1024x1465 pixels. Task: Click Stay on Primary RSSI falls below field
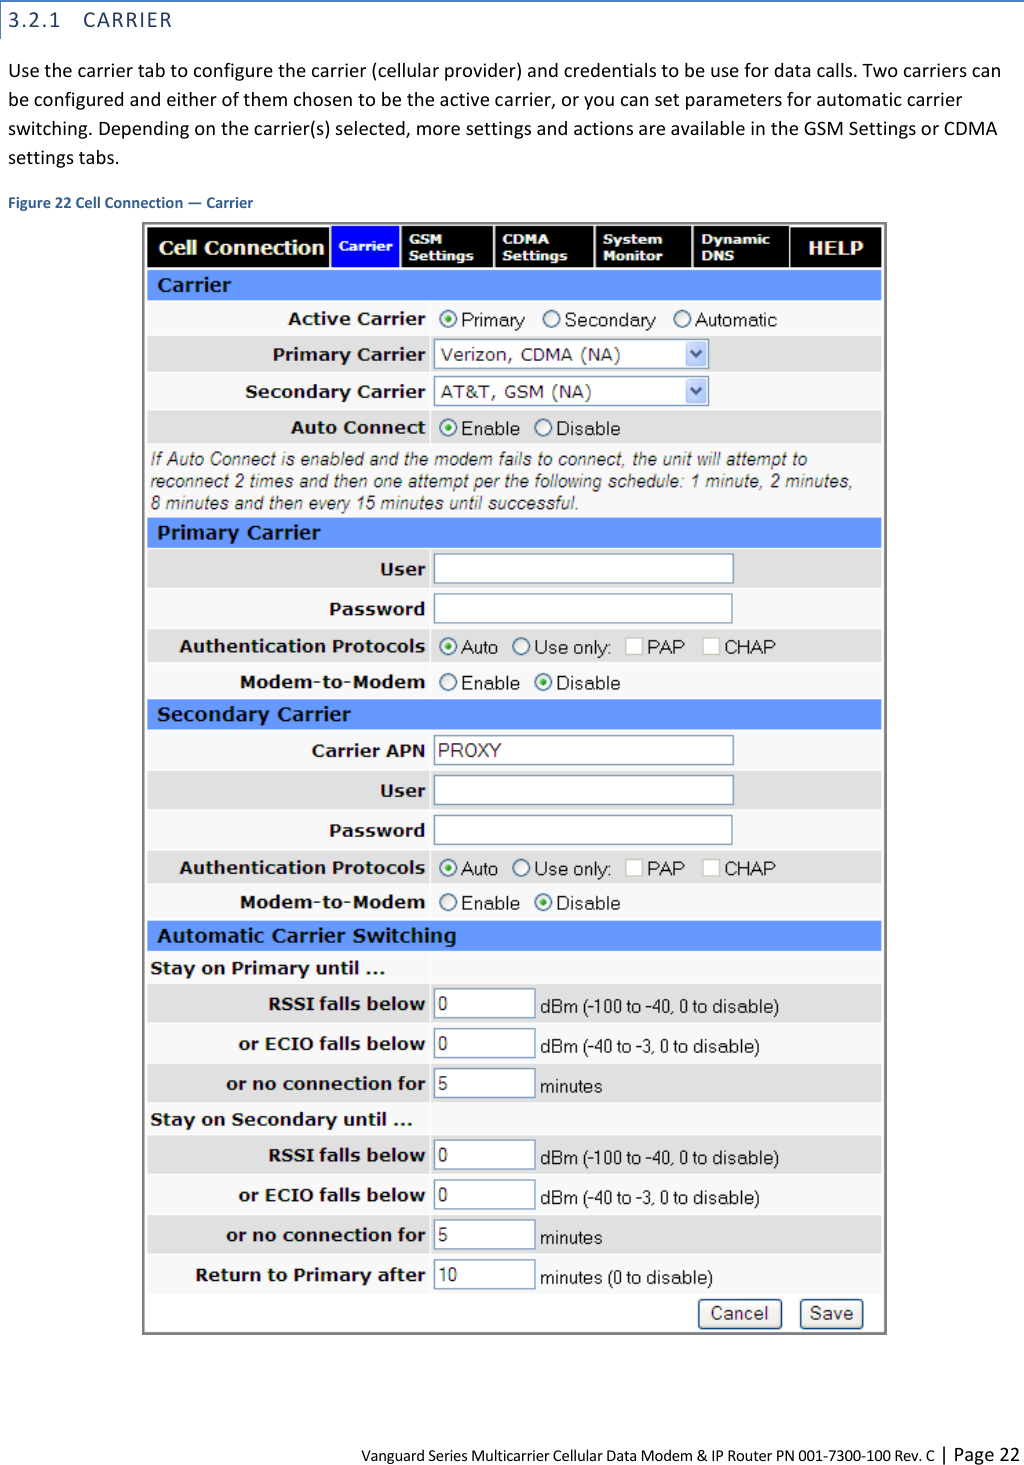pos(484,1003)
